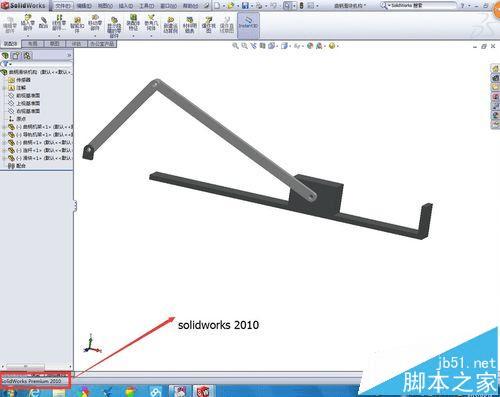The height and width of the screenshot is (397, 500).
Task: Click SolidWorks icon in Windows taskbar
Action: click(203, 391)
